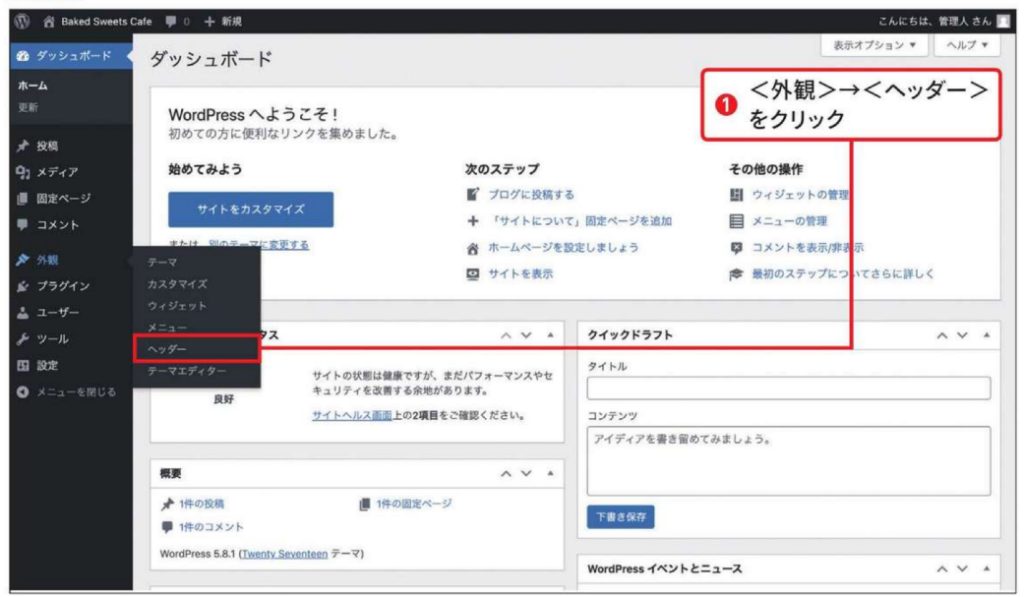Select ヘッダー in the 外観 submenu
Screen dimensions: 1024x597
tap(167, 349)
